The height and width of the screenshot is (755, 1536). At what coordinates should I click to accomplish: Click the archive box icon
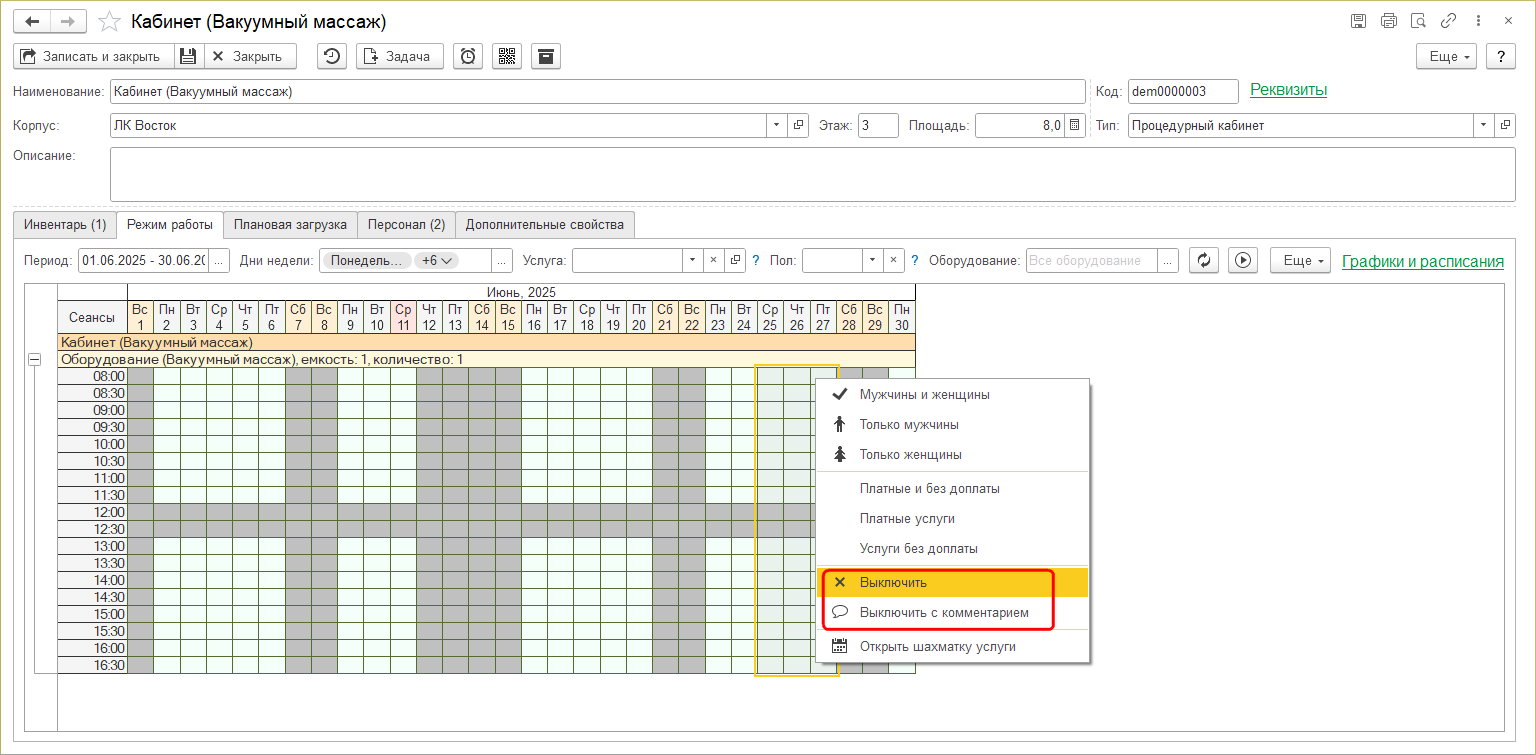[545, 56]
